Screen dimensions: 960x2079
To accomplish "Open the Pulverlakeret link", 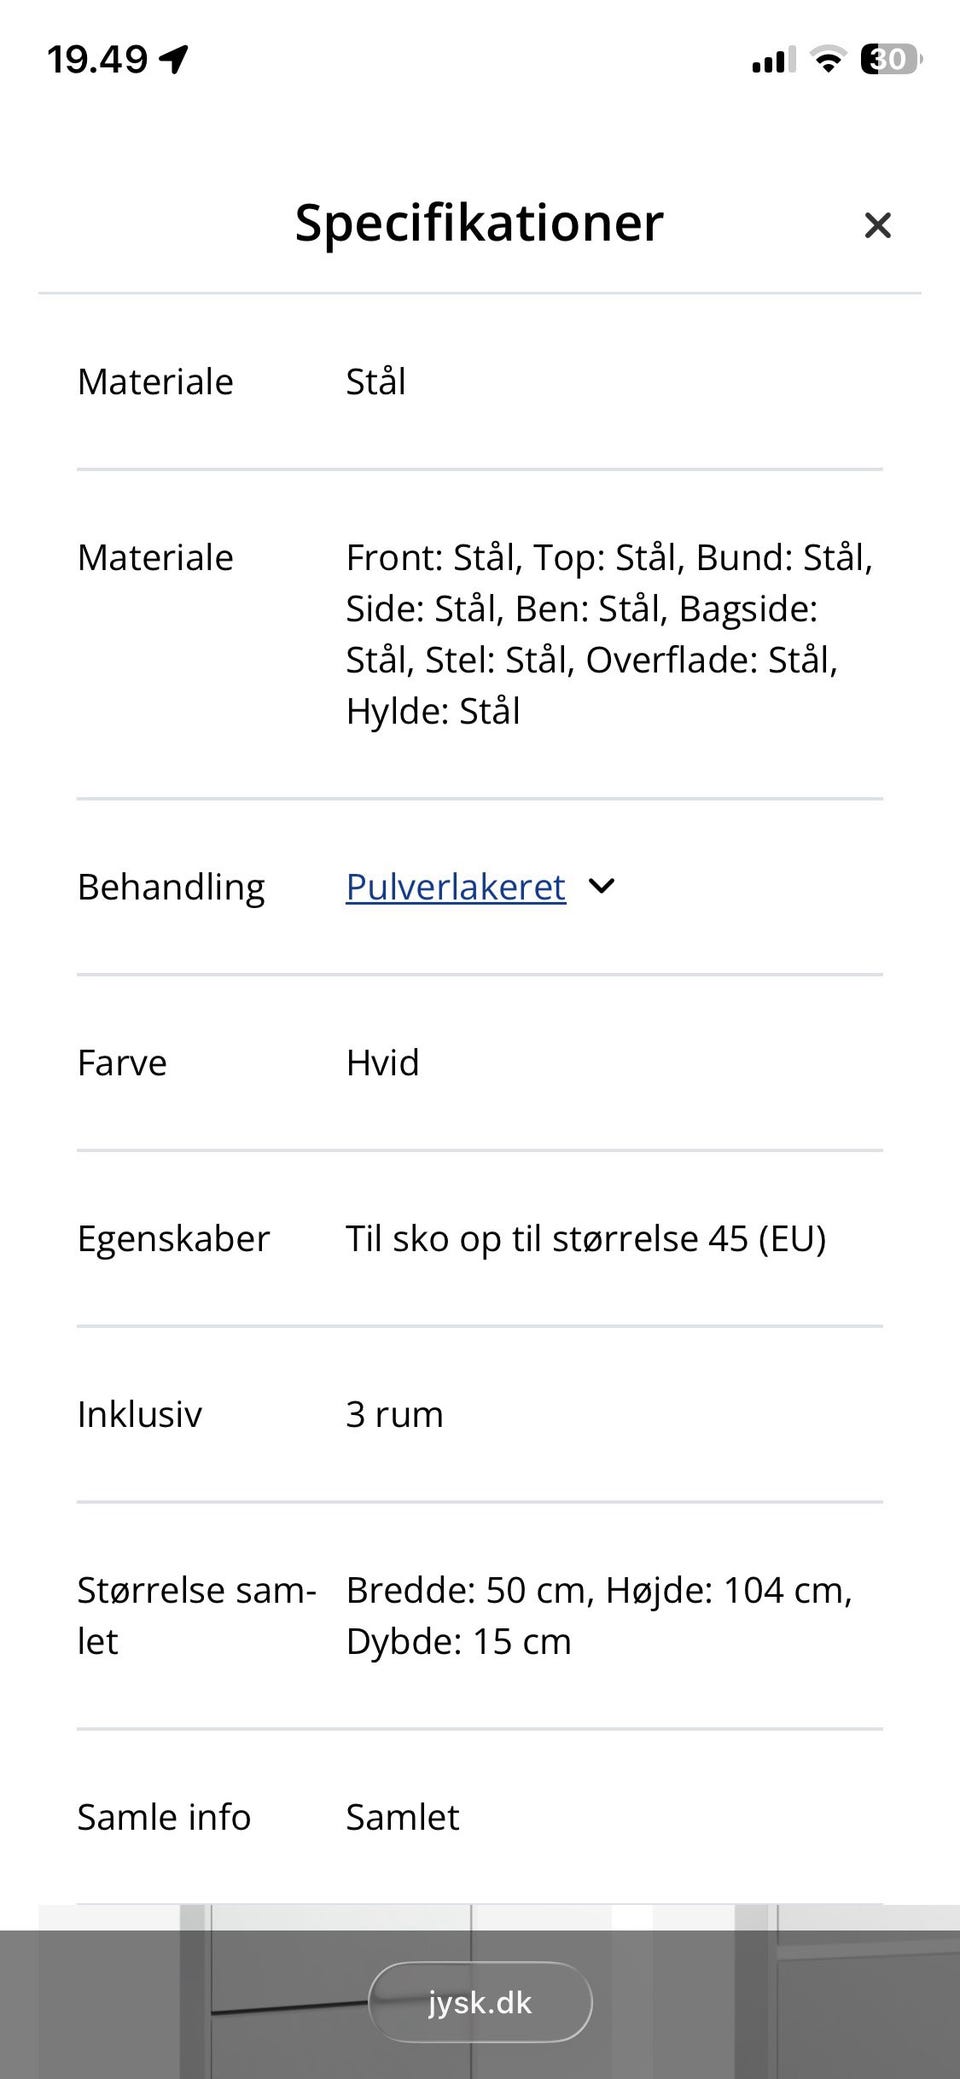I will point(455,887).
